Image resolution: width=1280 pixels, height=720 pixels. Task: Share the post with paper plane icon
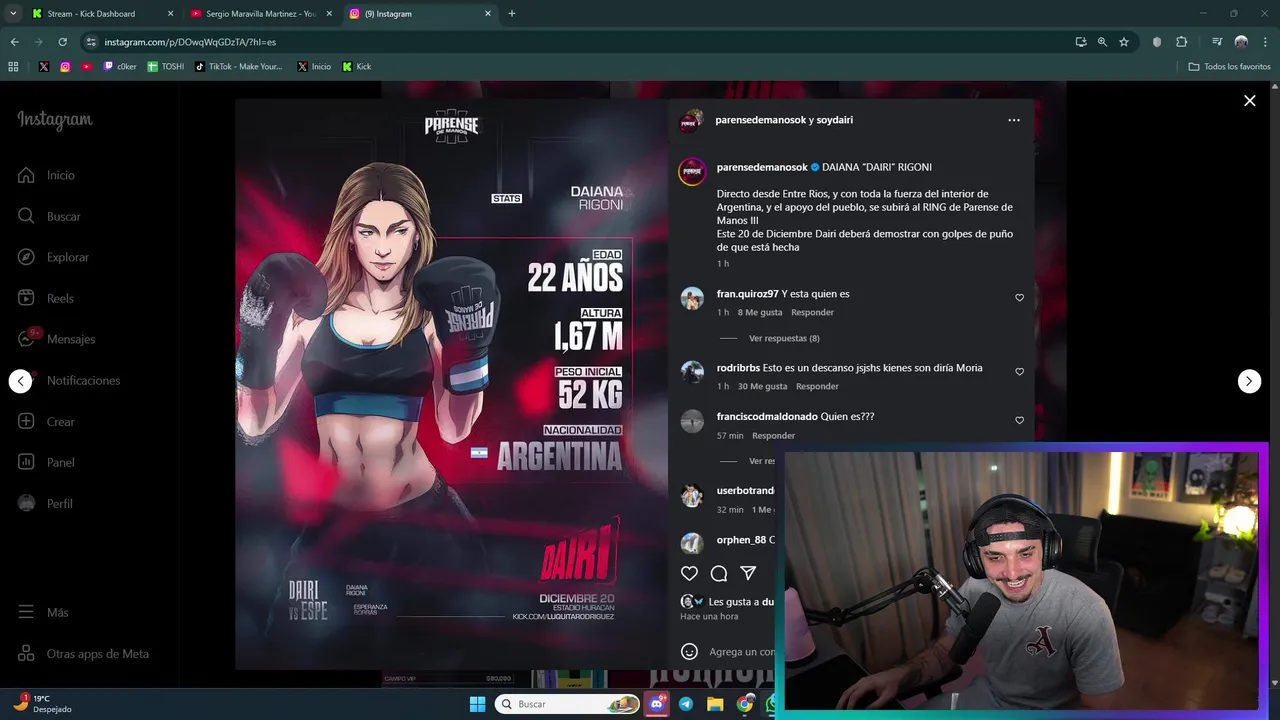(748, 573)
